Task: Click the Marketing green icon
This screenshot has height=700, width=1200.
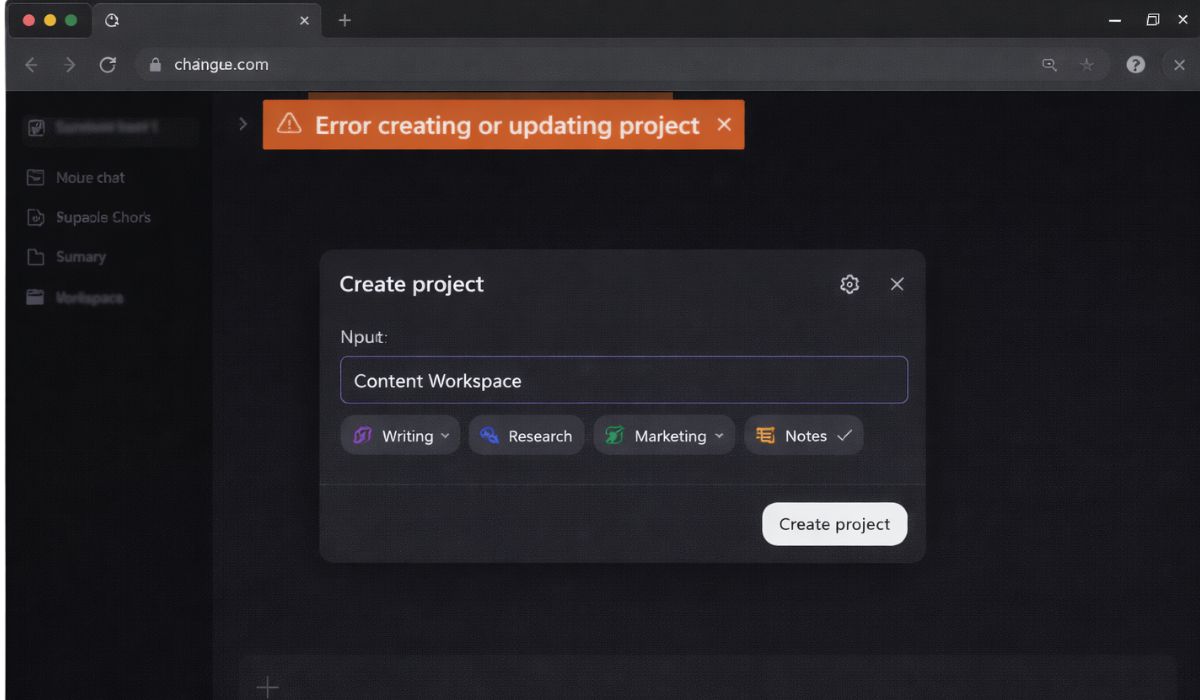Action: point(614,436)
